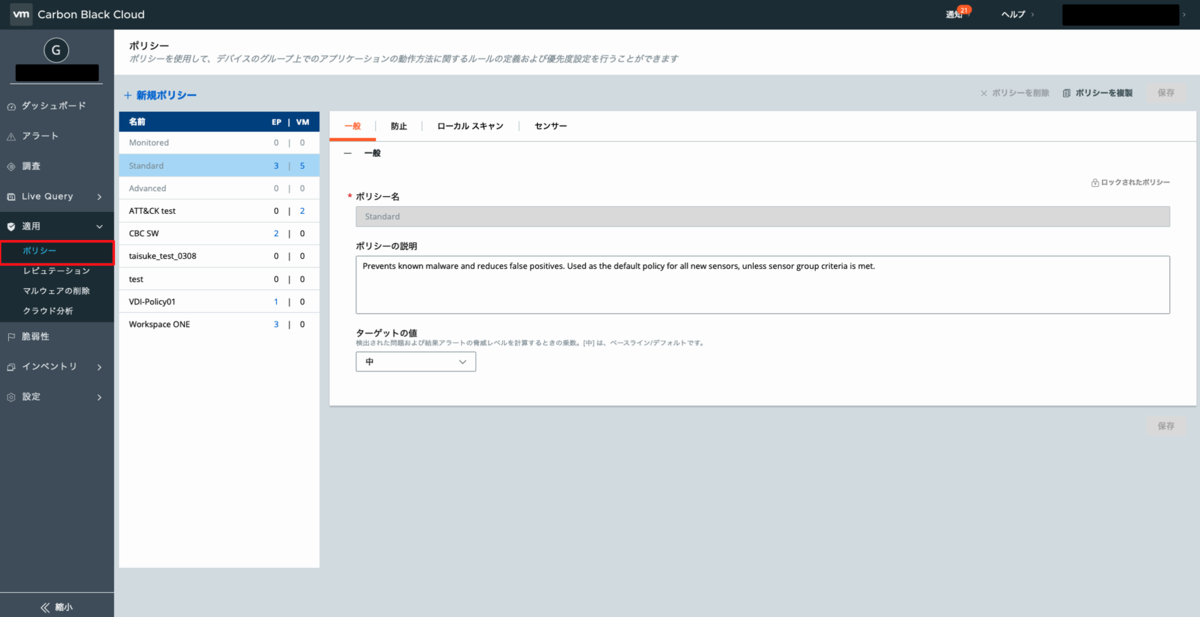Expand the インベントリ submenu

click(x=99, y=367)
